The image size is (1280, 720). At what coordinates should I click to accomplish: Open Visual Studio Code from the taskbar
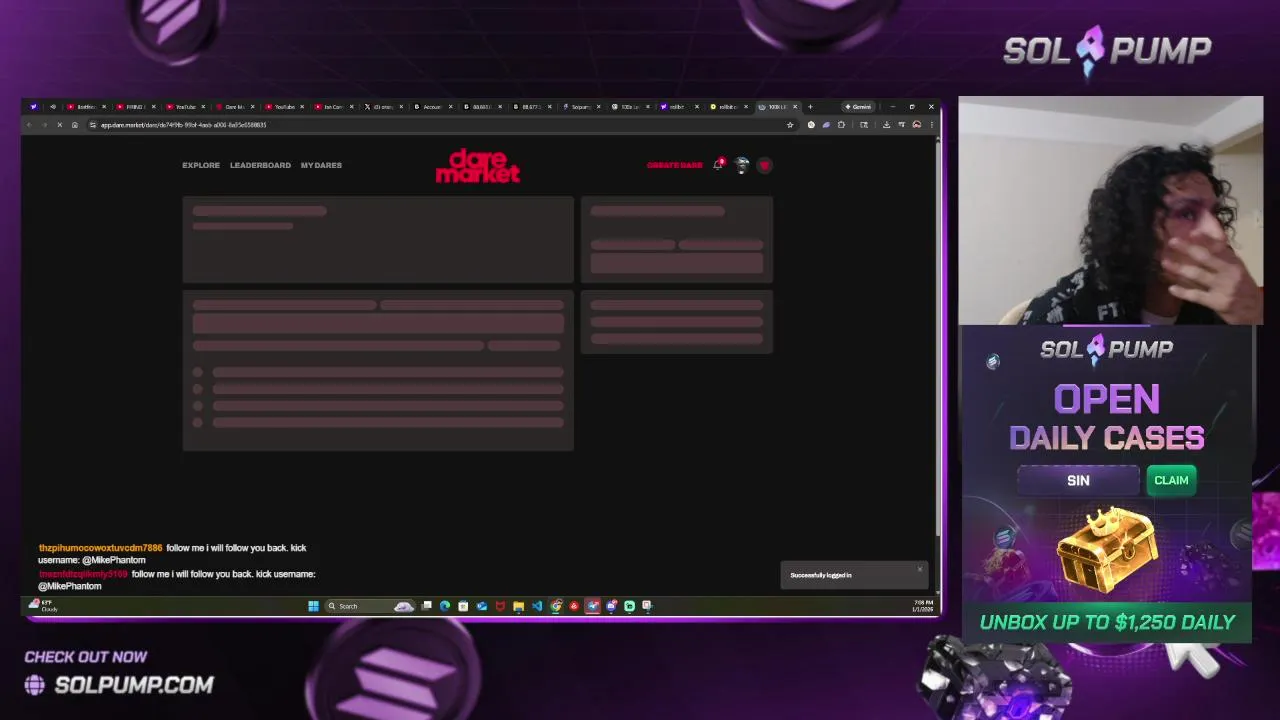pyautogui.click(x=537, y=606)
